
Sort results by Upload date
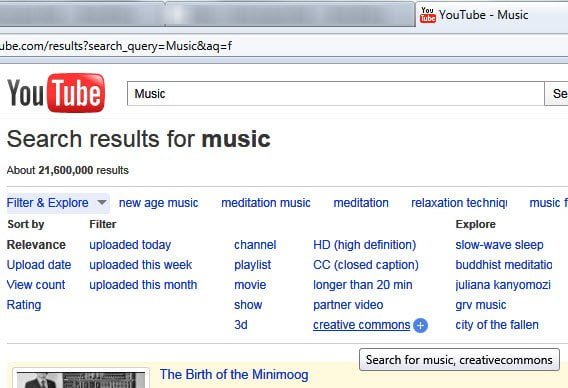tap(39, 265)
